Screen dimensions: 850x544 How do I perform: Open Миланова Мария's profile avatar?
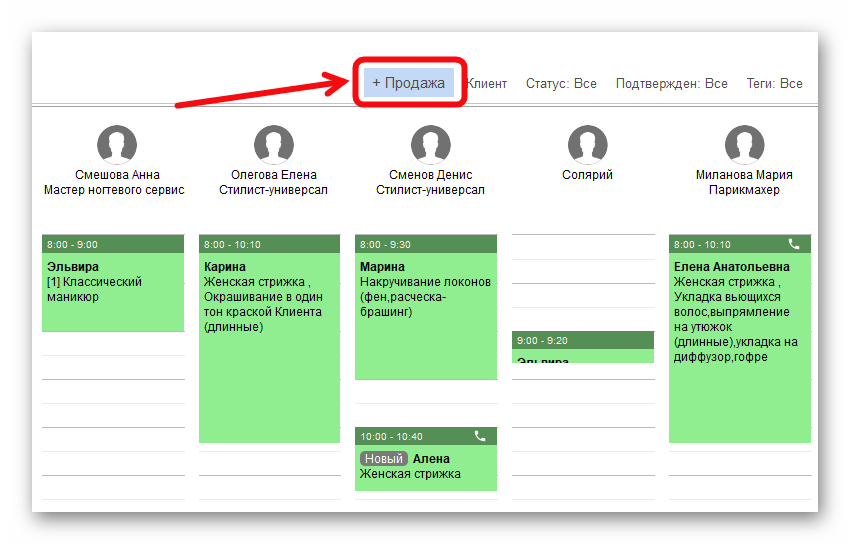point(744,145)
